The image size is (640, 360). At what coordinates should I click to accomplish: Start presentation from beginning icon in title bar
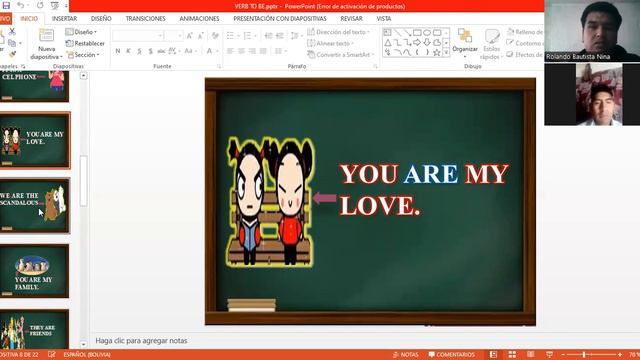(x=54, y=5)
